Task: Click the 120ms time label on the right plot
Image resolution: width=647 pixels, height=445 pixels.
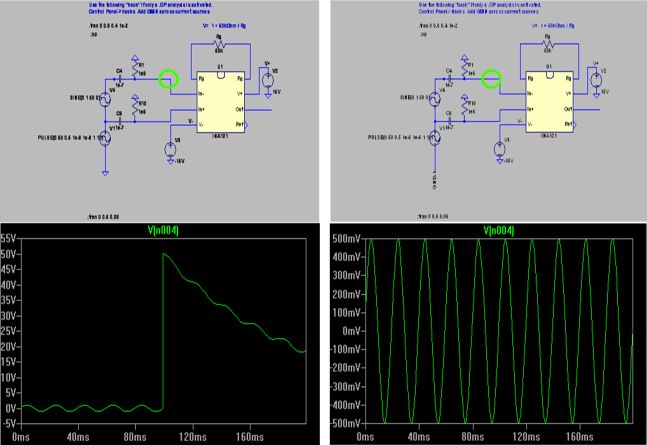Action: coord(526,437)
